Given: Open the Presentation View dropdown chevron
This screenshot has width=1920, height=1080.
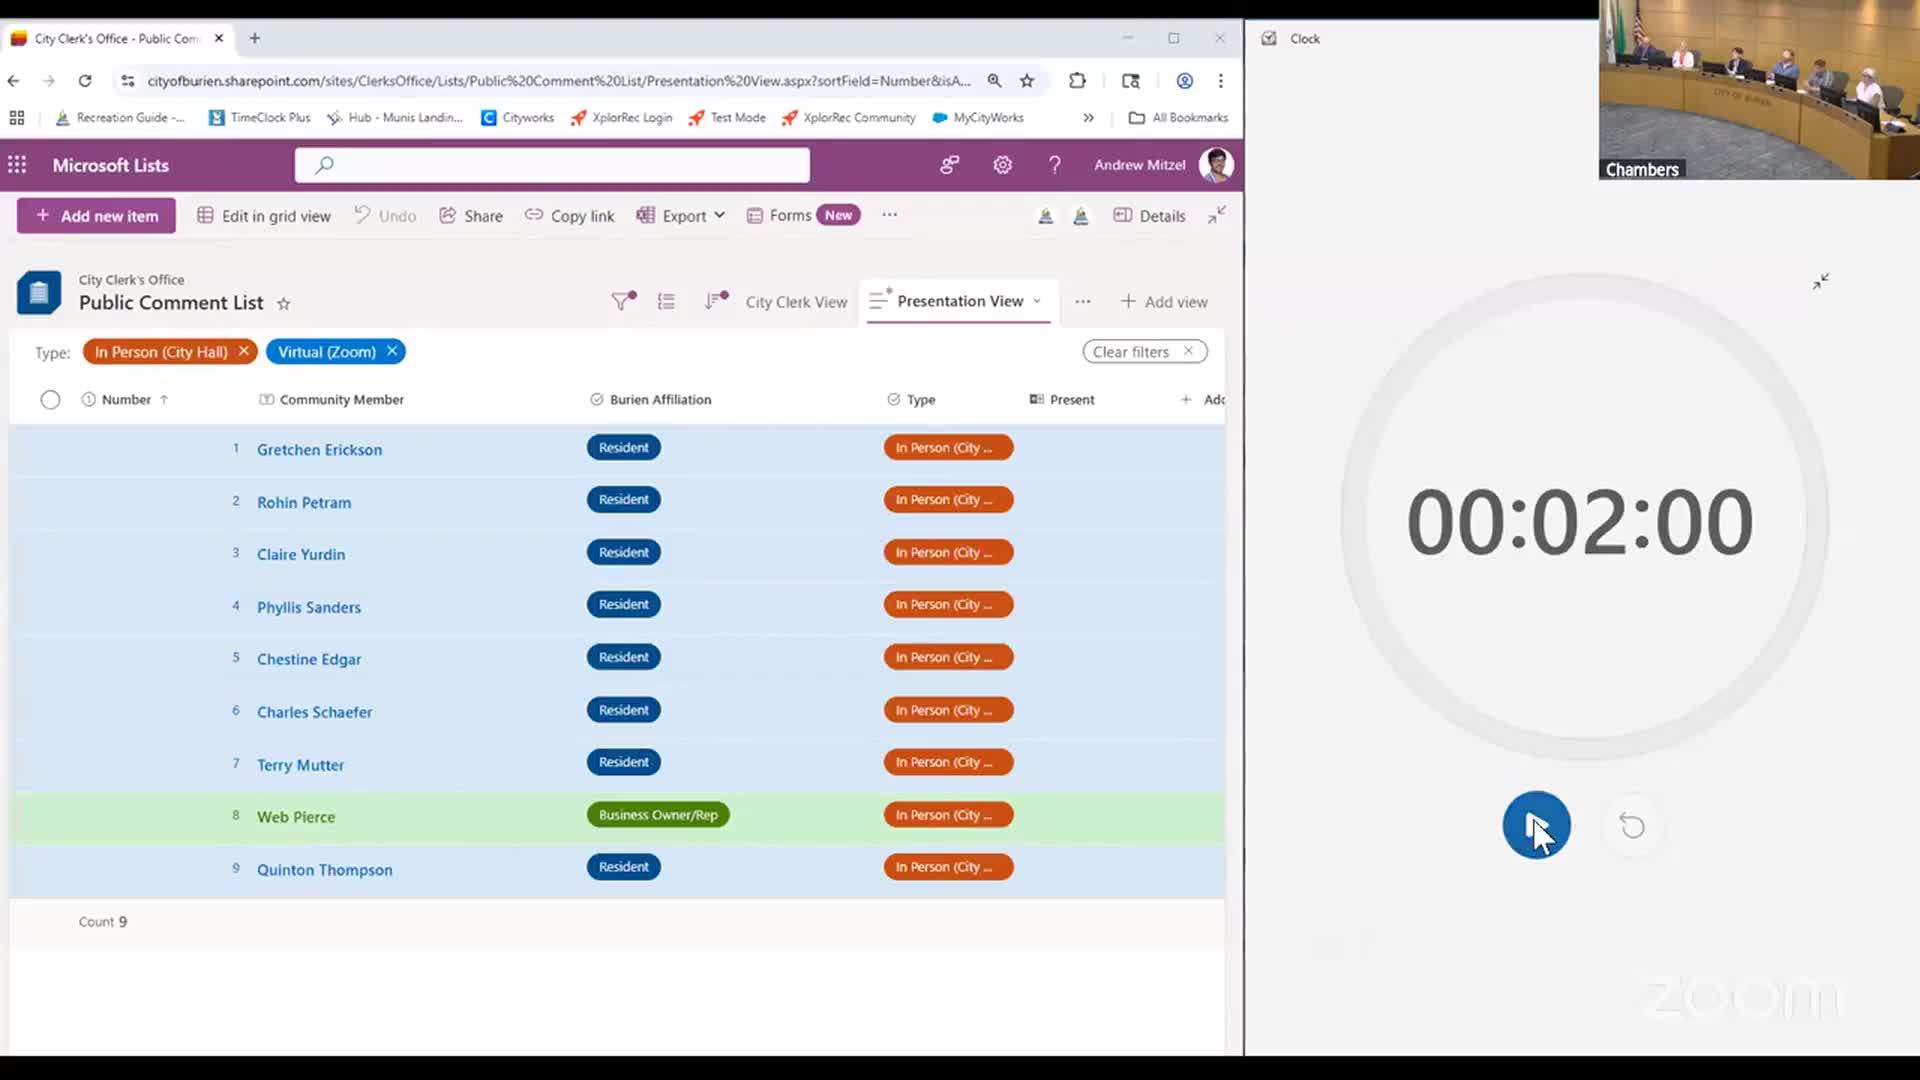Looking at the screenshot, I should click(1037, 301).
